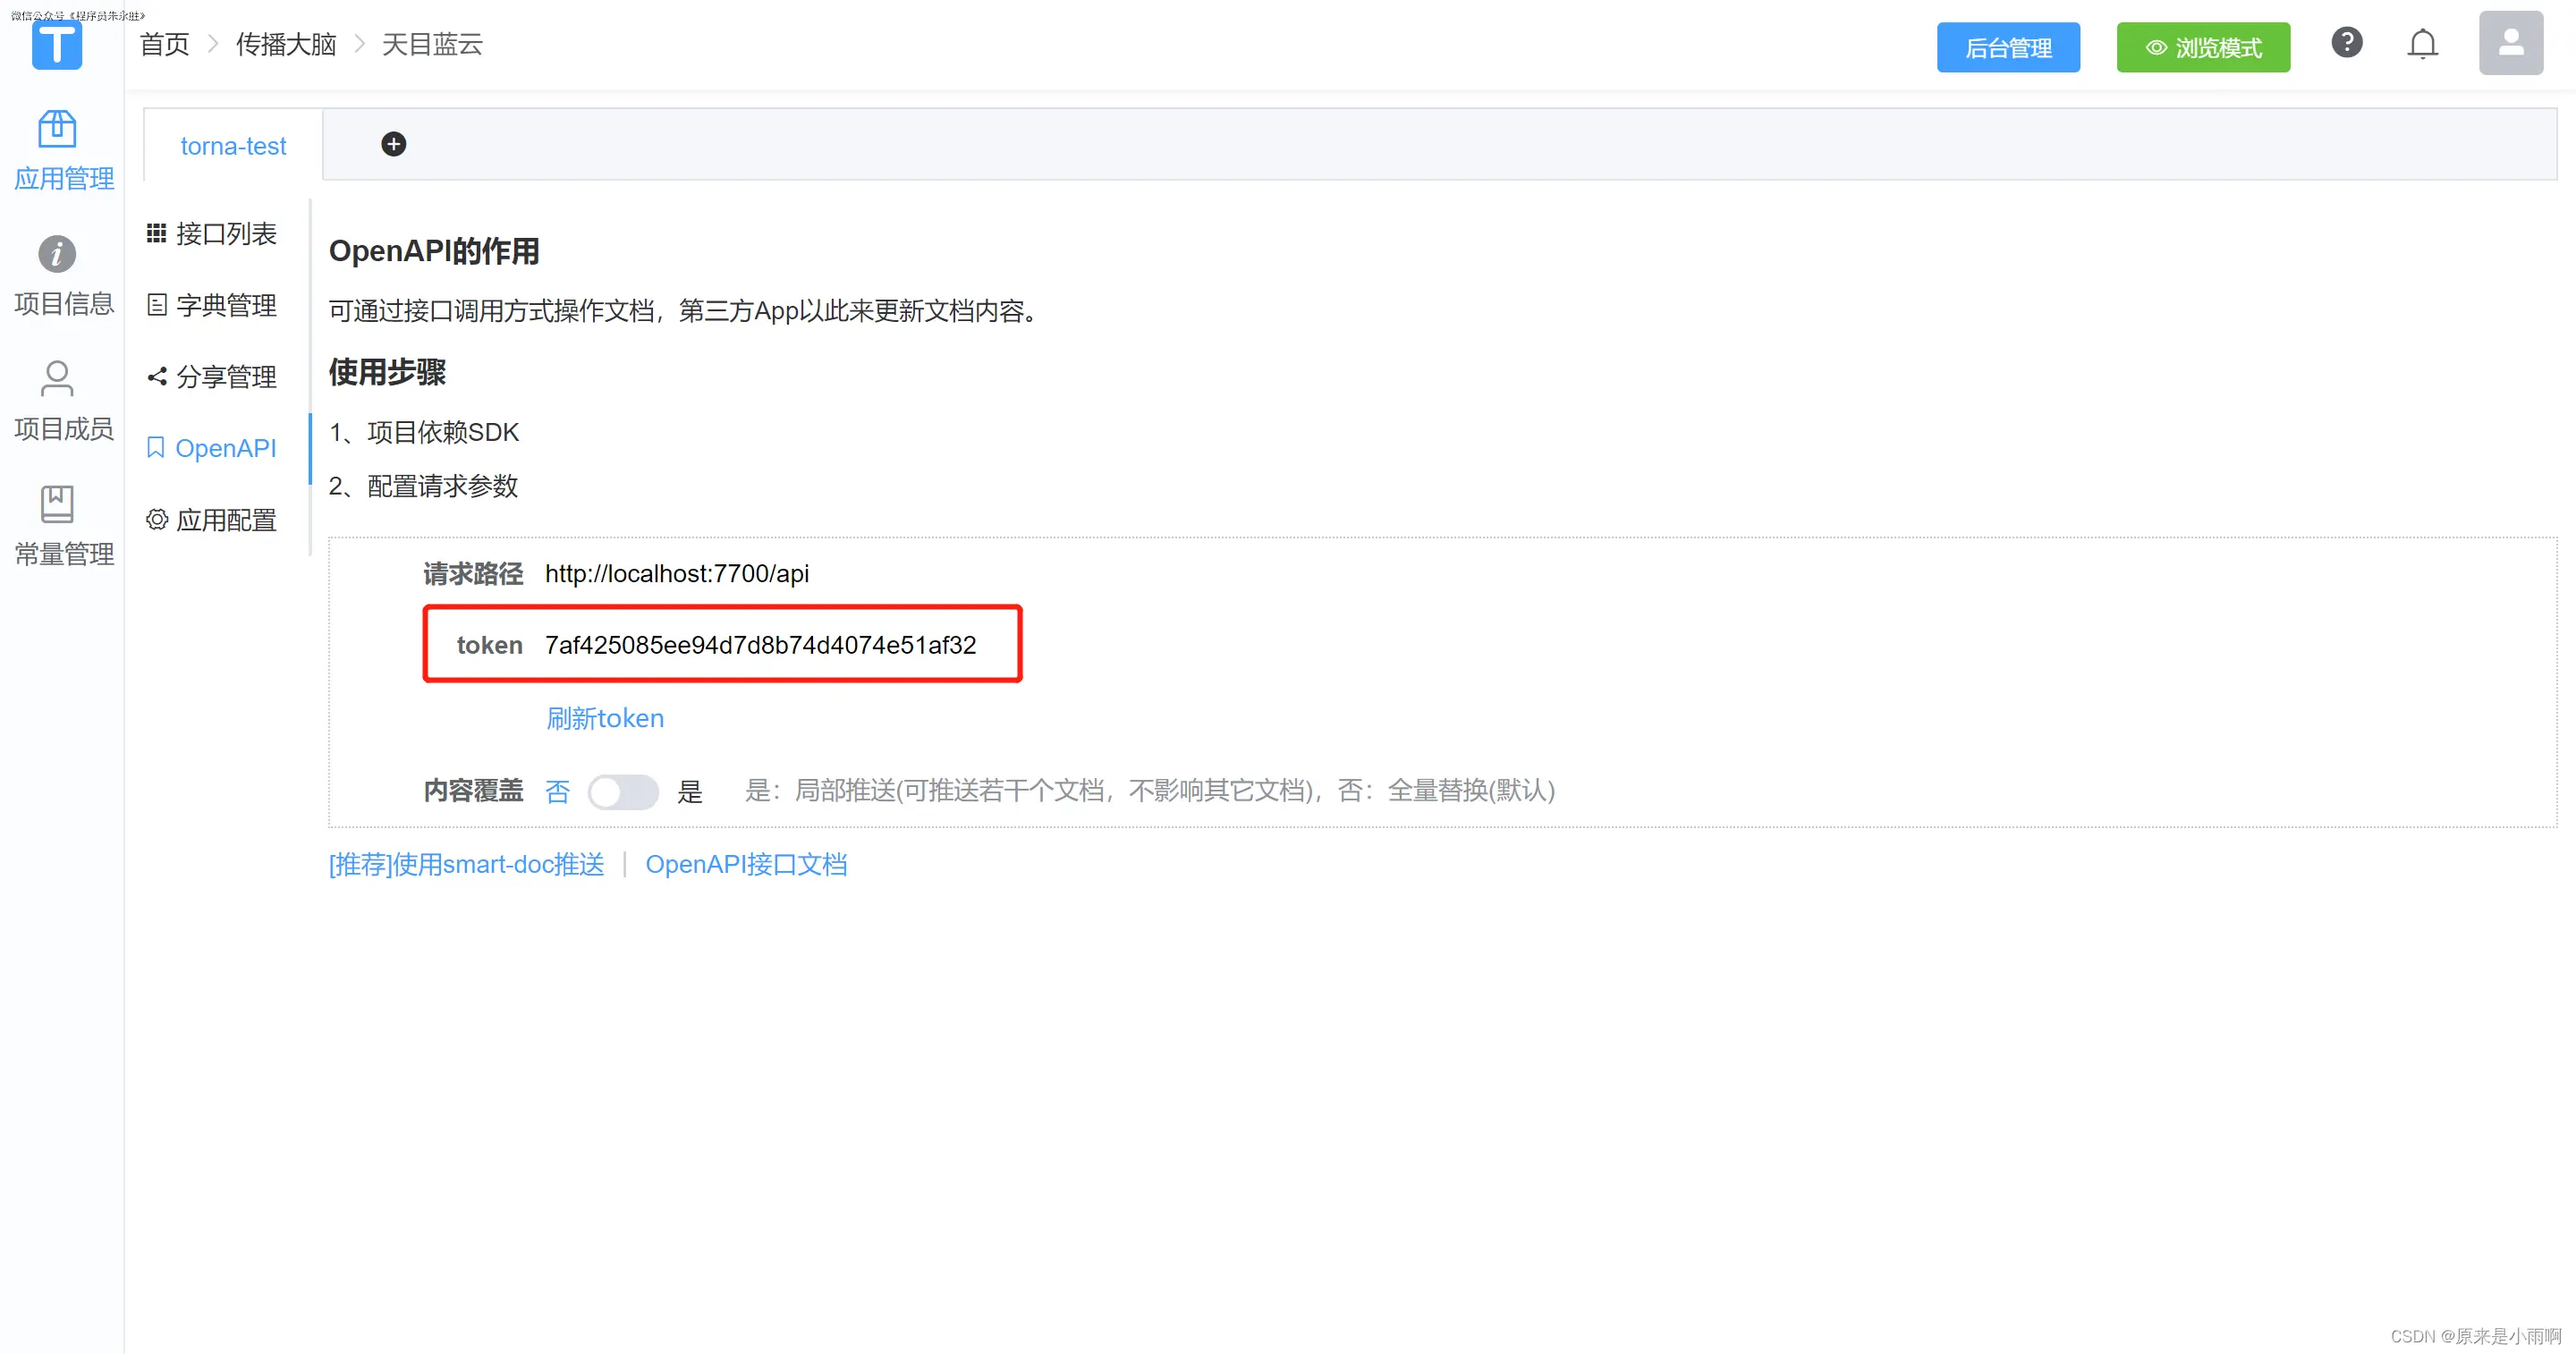Open 项目成员 person icon
The height and width of the screenshot is (1354, 2576).
pos(57,379)
